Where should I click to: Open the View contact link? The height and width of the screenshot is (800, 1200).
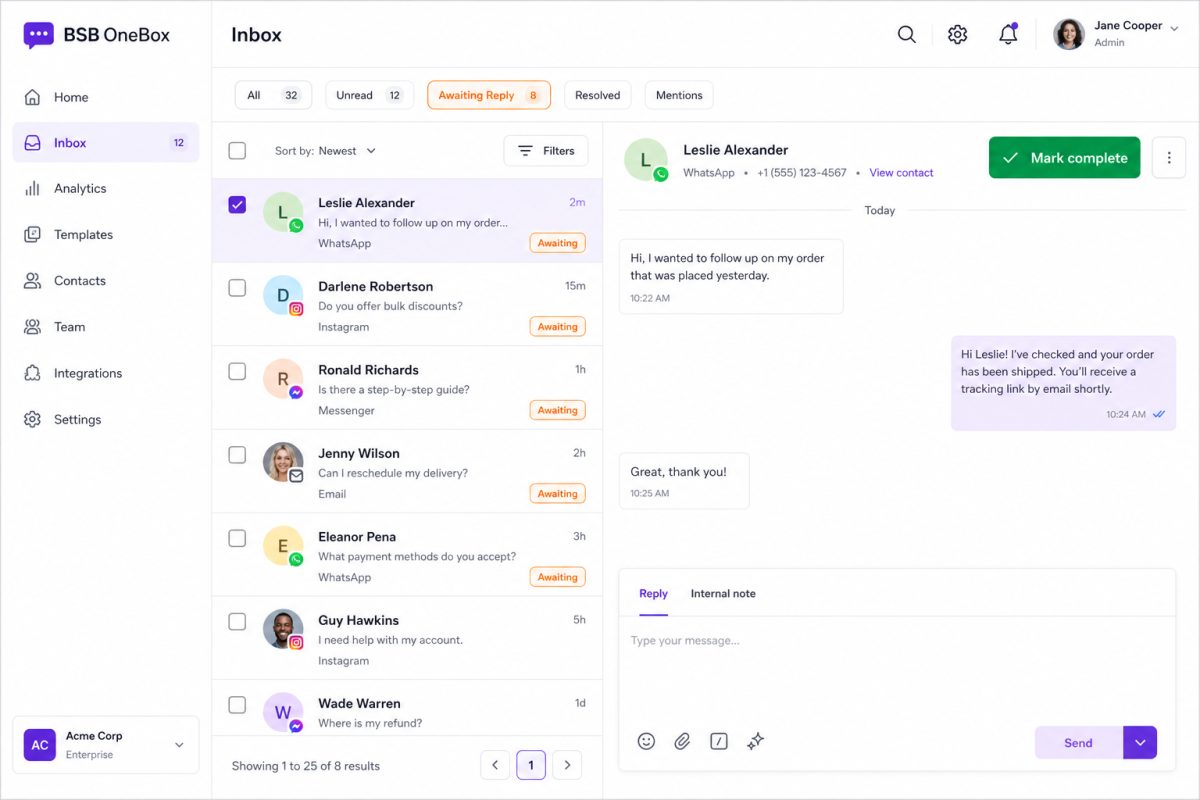pos(901,173)
